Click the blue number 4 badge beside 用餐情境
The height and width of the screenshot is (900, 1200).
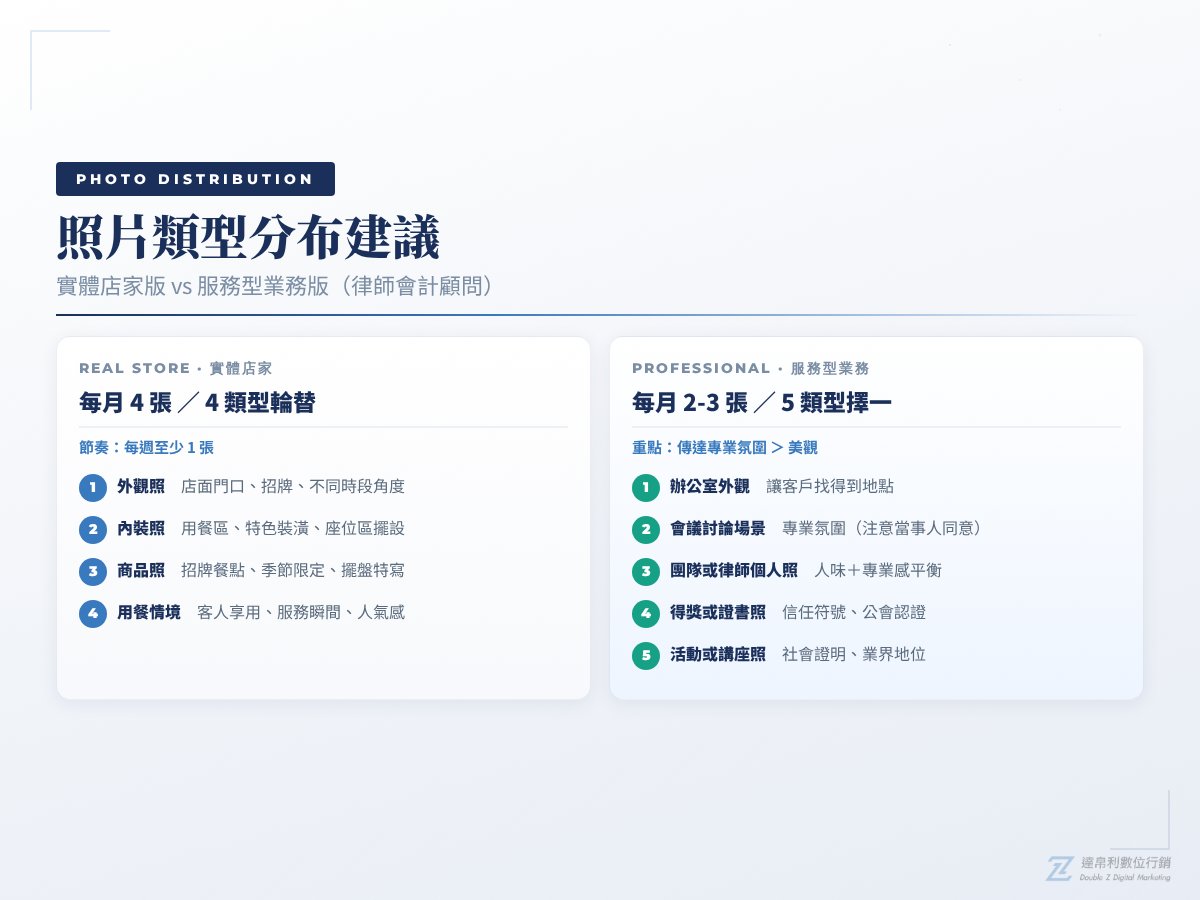[92, 613]
